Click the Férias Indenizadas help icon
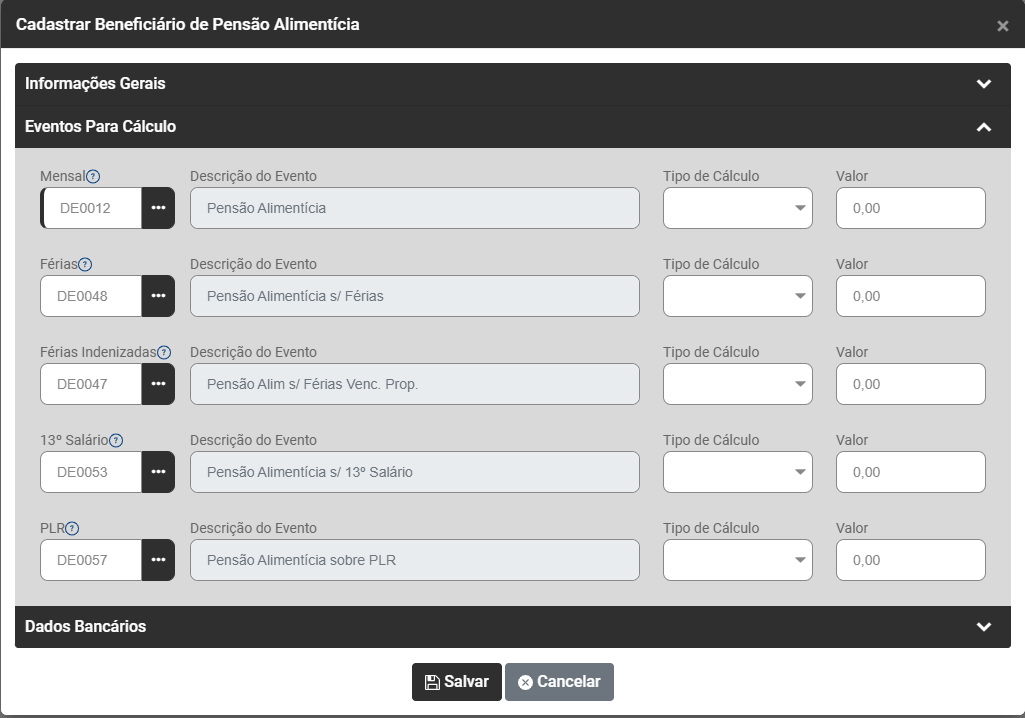The width and height of the screenshot is (1025, 718). coord(164,353)
